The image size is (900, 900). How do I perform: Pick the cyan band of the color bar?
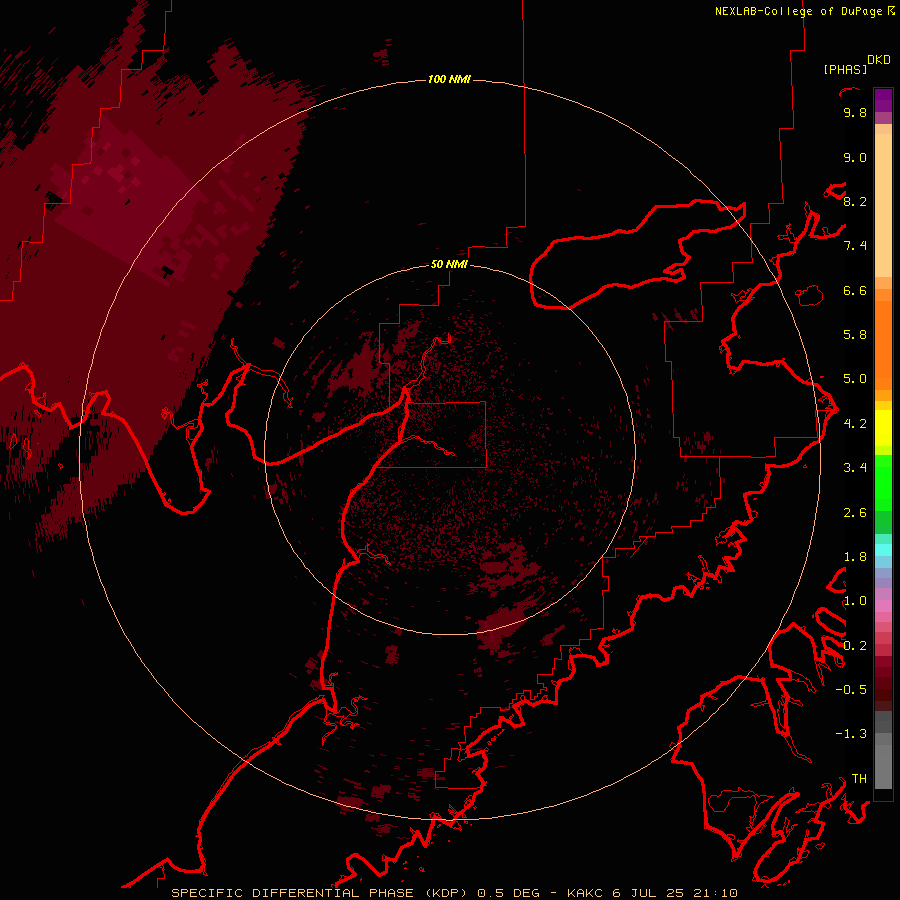(x=883, y=550)
